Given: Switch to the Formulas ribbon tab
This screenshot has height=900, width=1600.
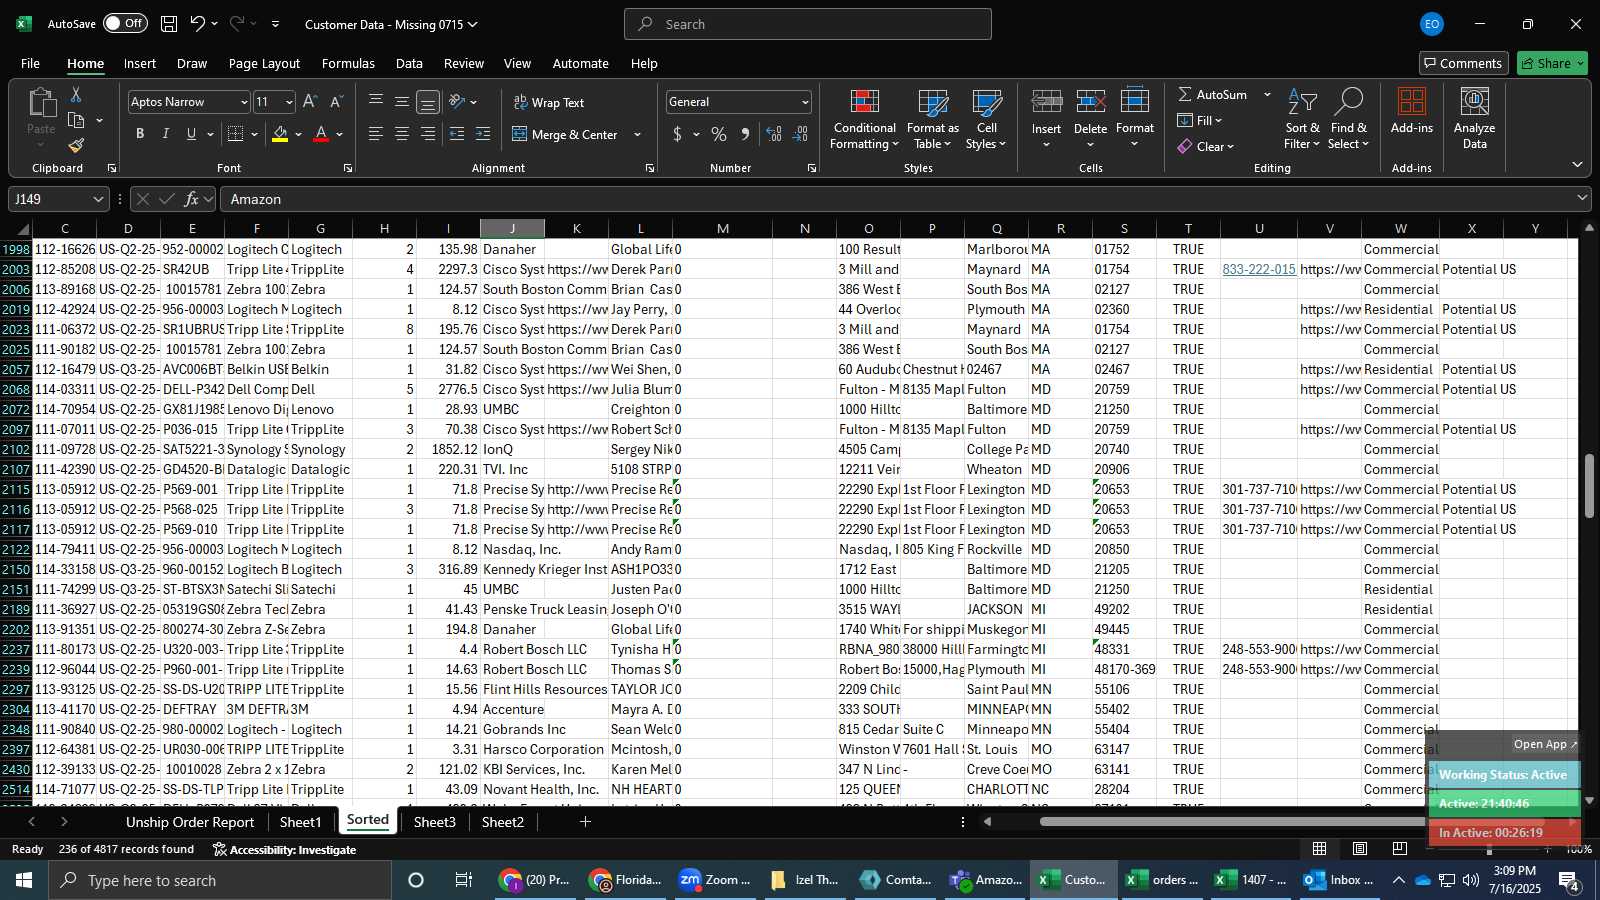Looking at the screenshot, I should click(348, 63).
